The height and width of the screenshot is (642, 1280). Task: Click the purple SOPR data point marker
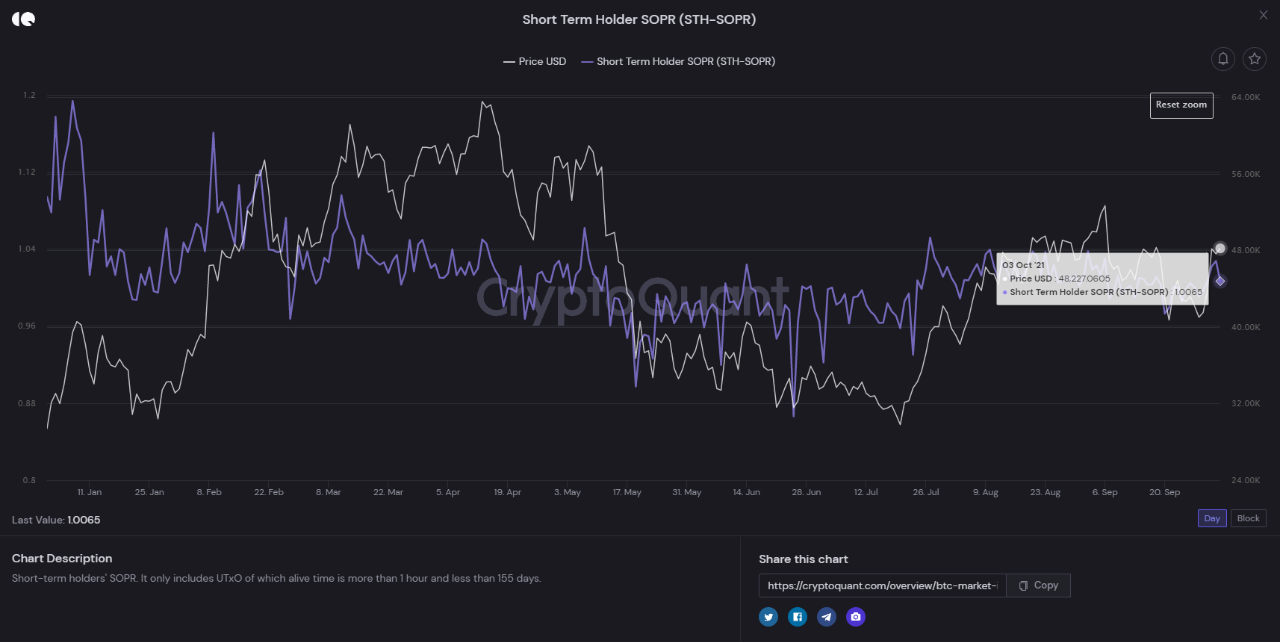click(x=1220, y=281)
